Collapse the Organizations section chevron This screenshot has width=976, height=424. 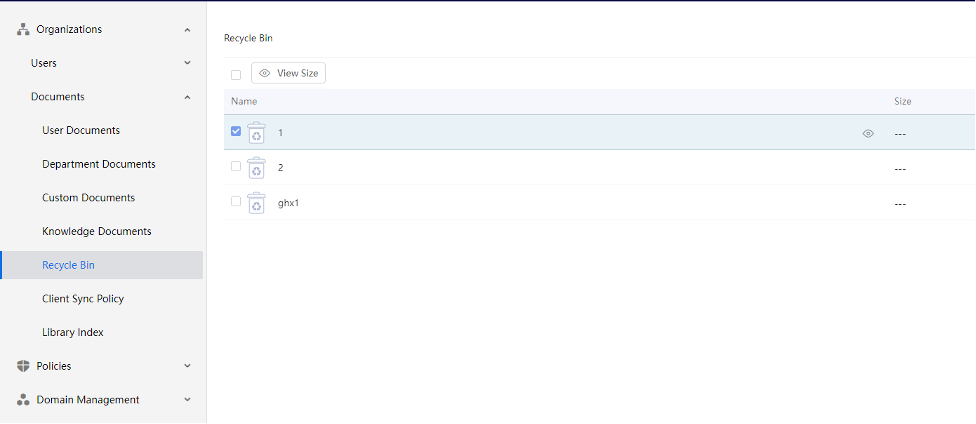[x=187, y=29]
